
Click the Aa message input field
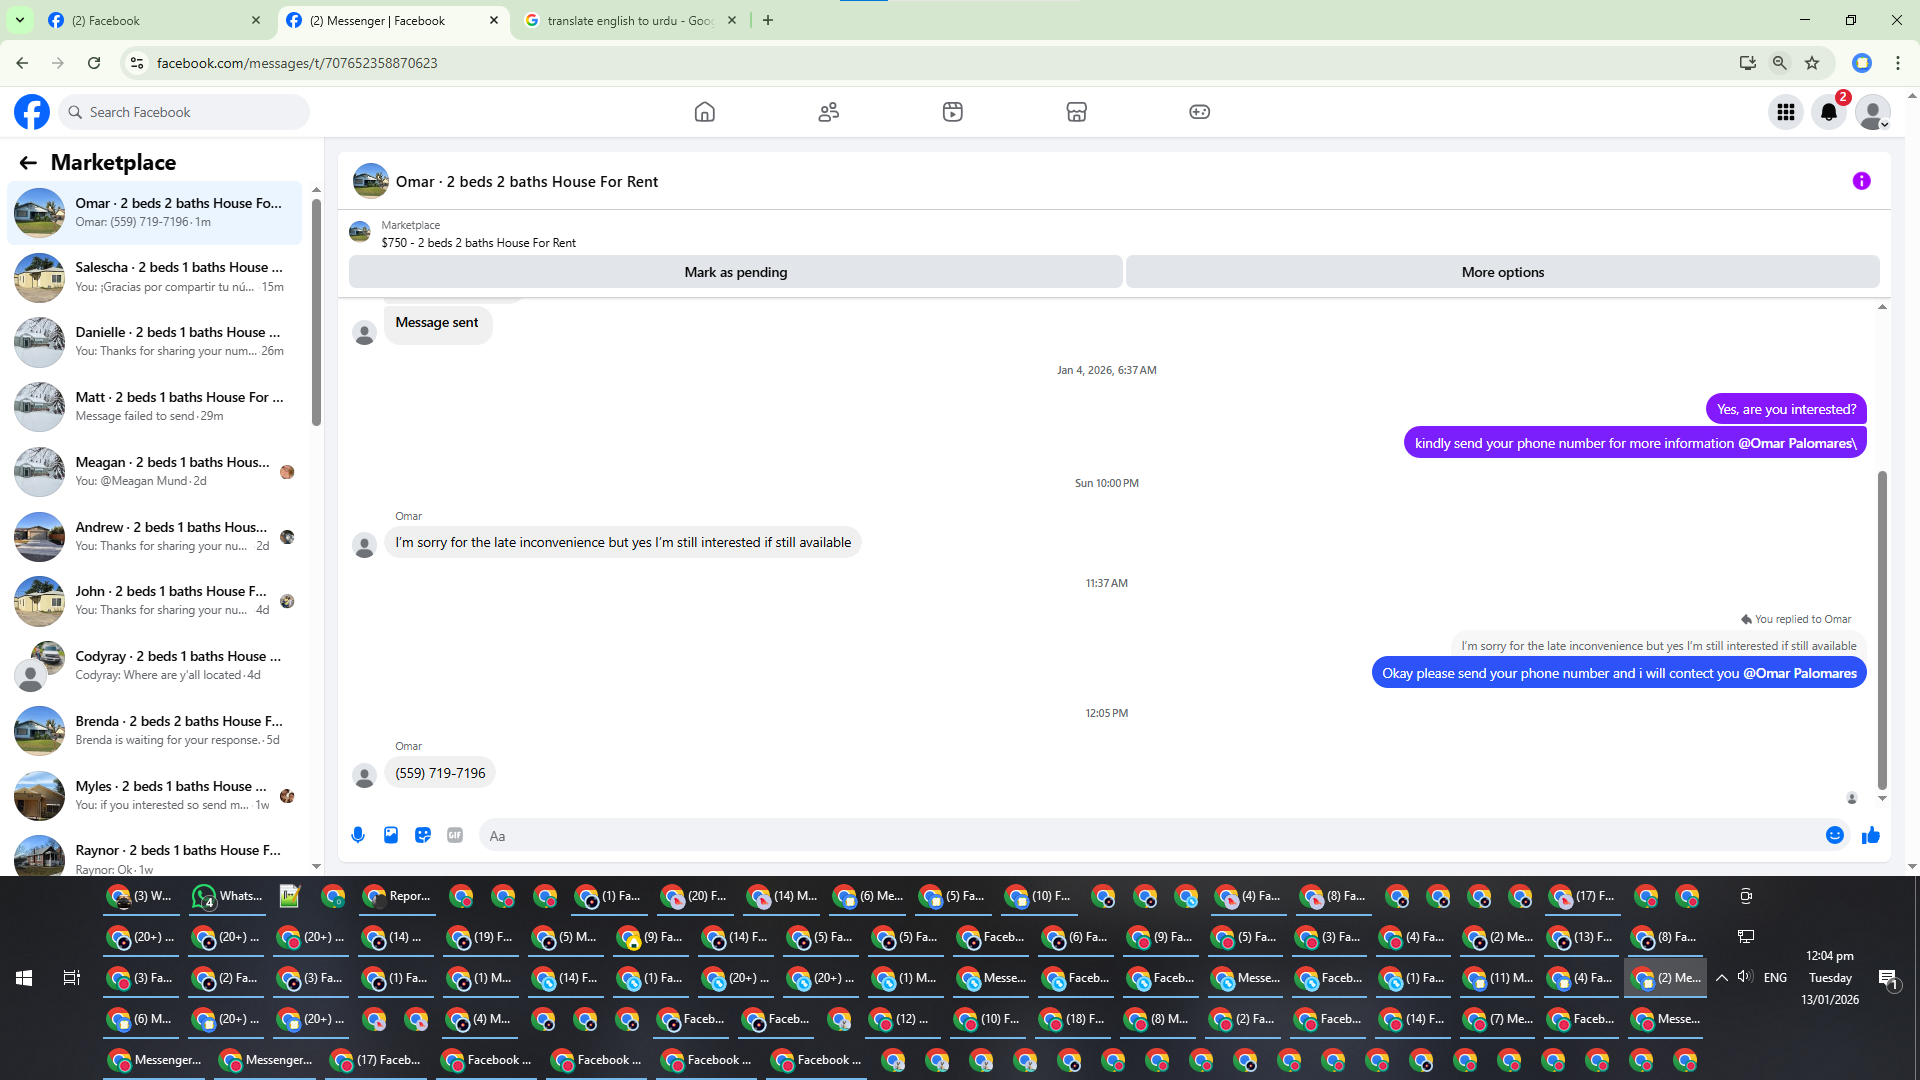click(1150, 836)
